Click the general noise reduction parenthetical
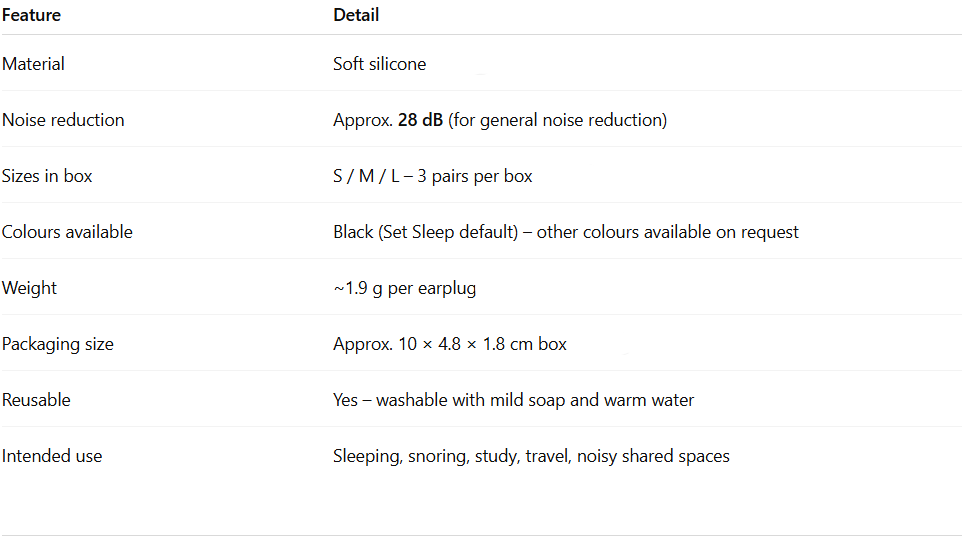The height and width of the screenshot is (548, 976). [557, 120]
